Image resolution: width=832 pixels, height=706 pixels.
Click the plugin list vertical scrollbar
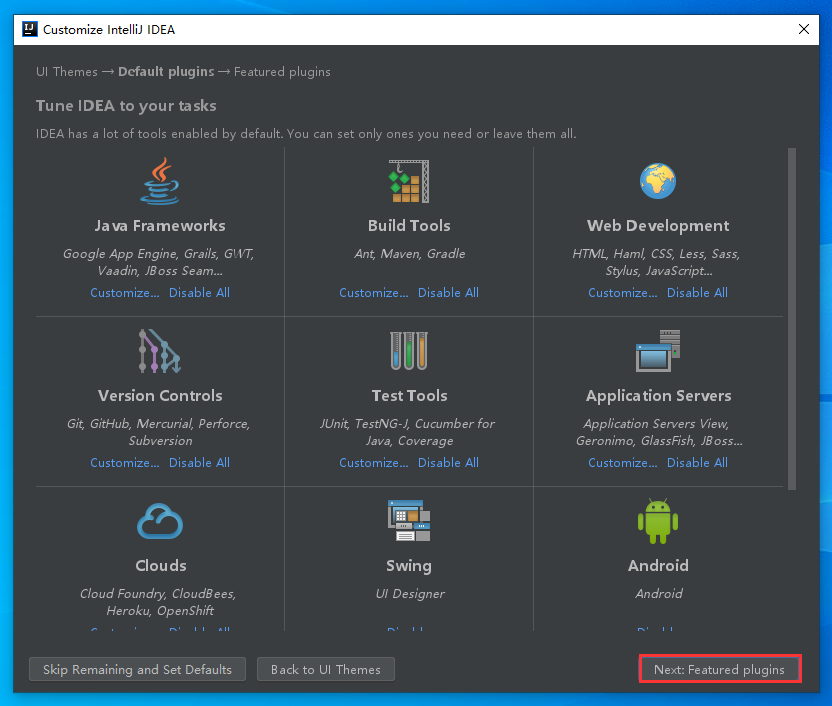pyautogui.click(x=792, y=319)
